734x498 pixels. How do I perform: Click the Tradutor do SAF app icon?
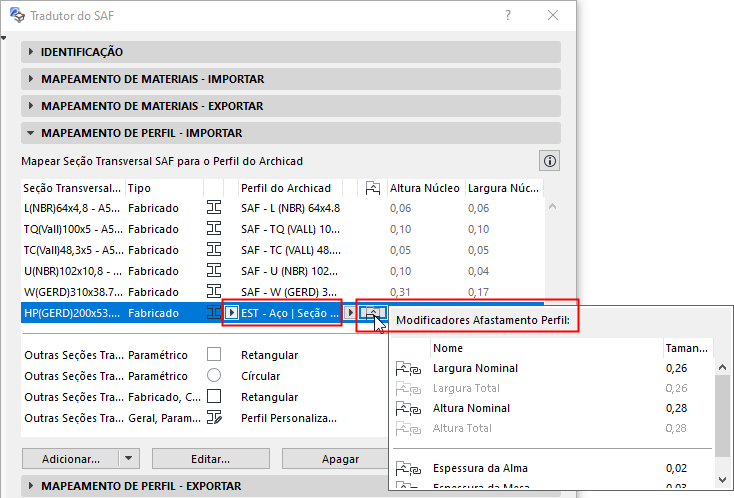[x=17, y=15]
